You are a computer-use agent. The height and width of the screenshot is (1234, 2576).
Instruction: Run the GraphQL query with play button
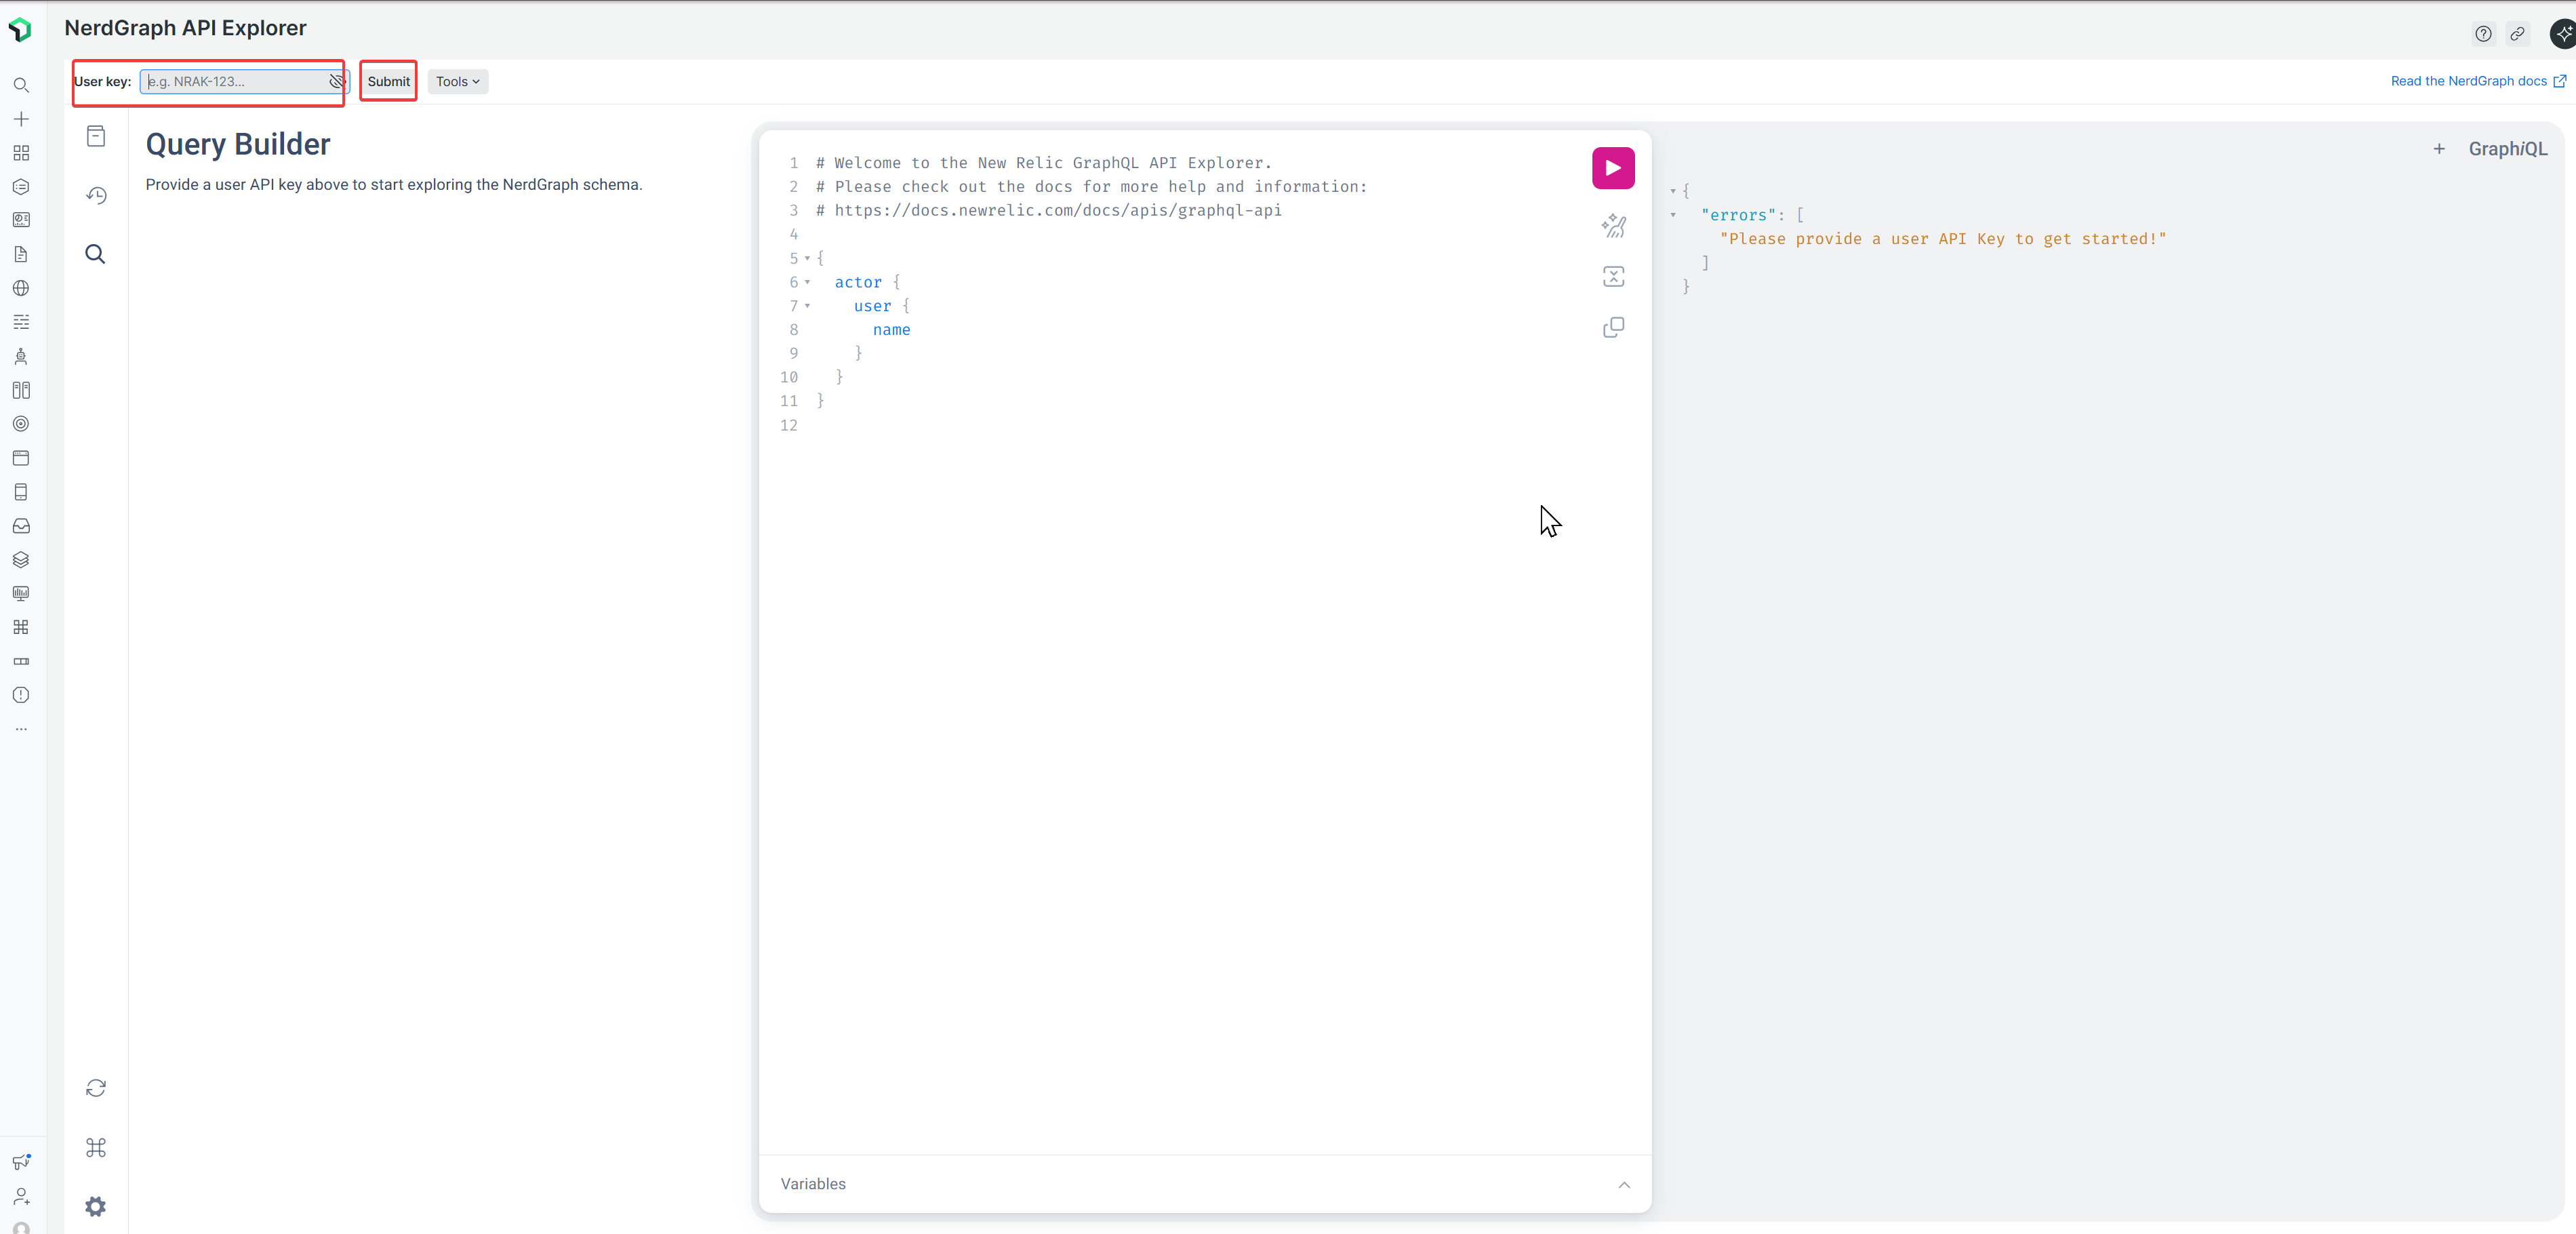click(x=1612, y=168)
